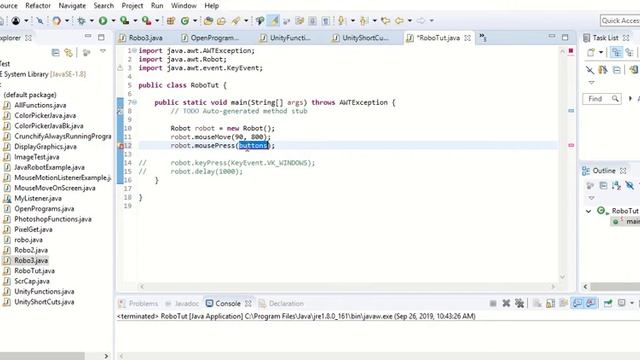Click Remove Launch X icon in Console
This screenshot has width=640, height=360.
coord(506,303)
